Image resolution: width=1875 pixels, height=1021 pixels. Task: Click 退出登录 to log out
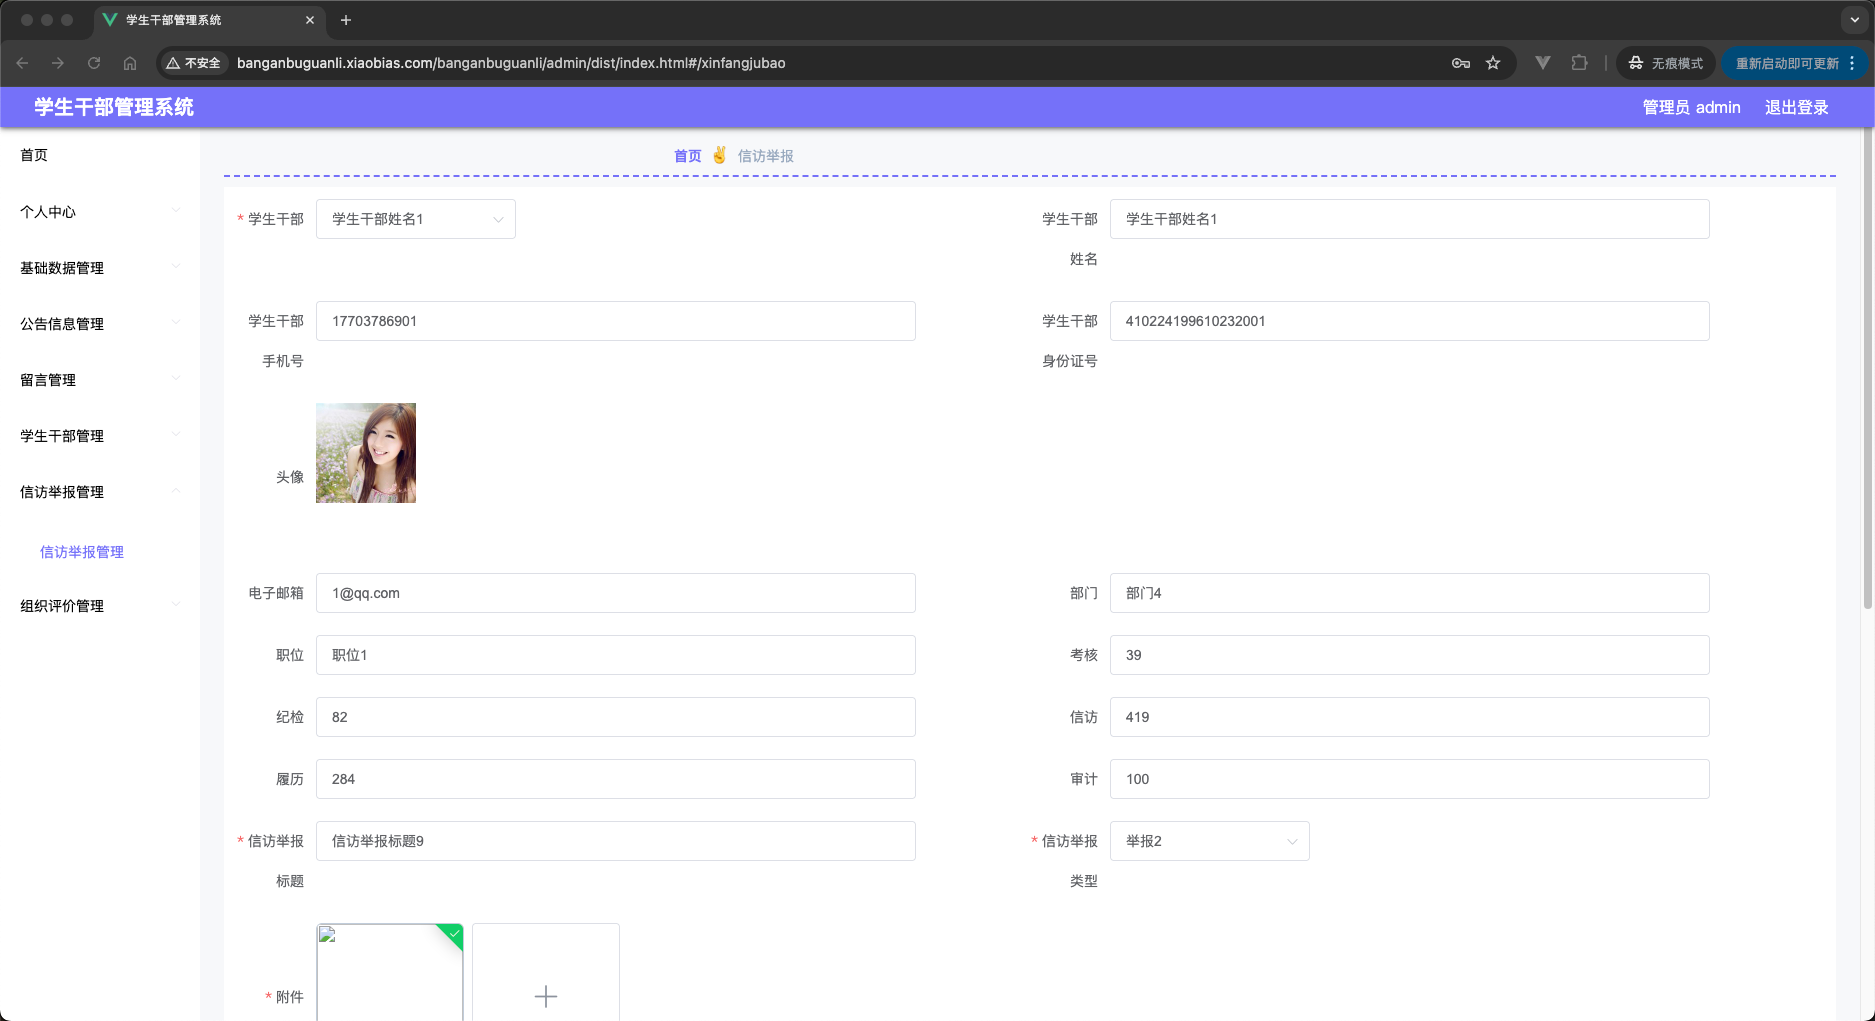[1796, 107]
